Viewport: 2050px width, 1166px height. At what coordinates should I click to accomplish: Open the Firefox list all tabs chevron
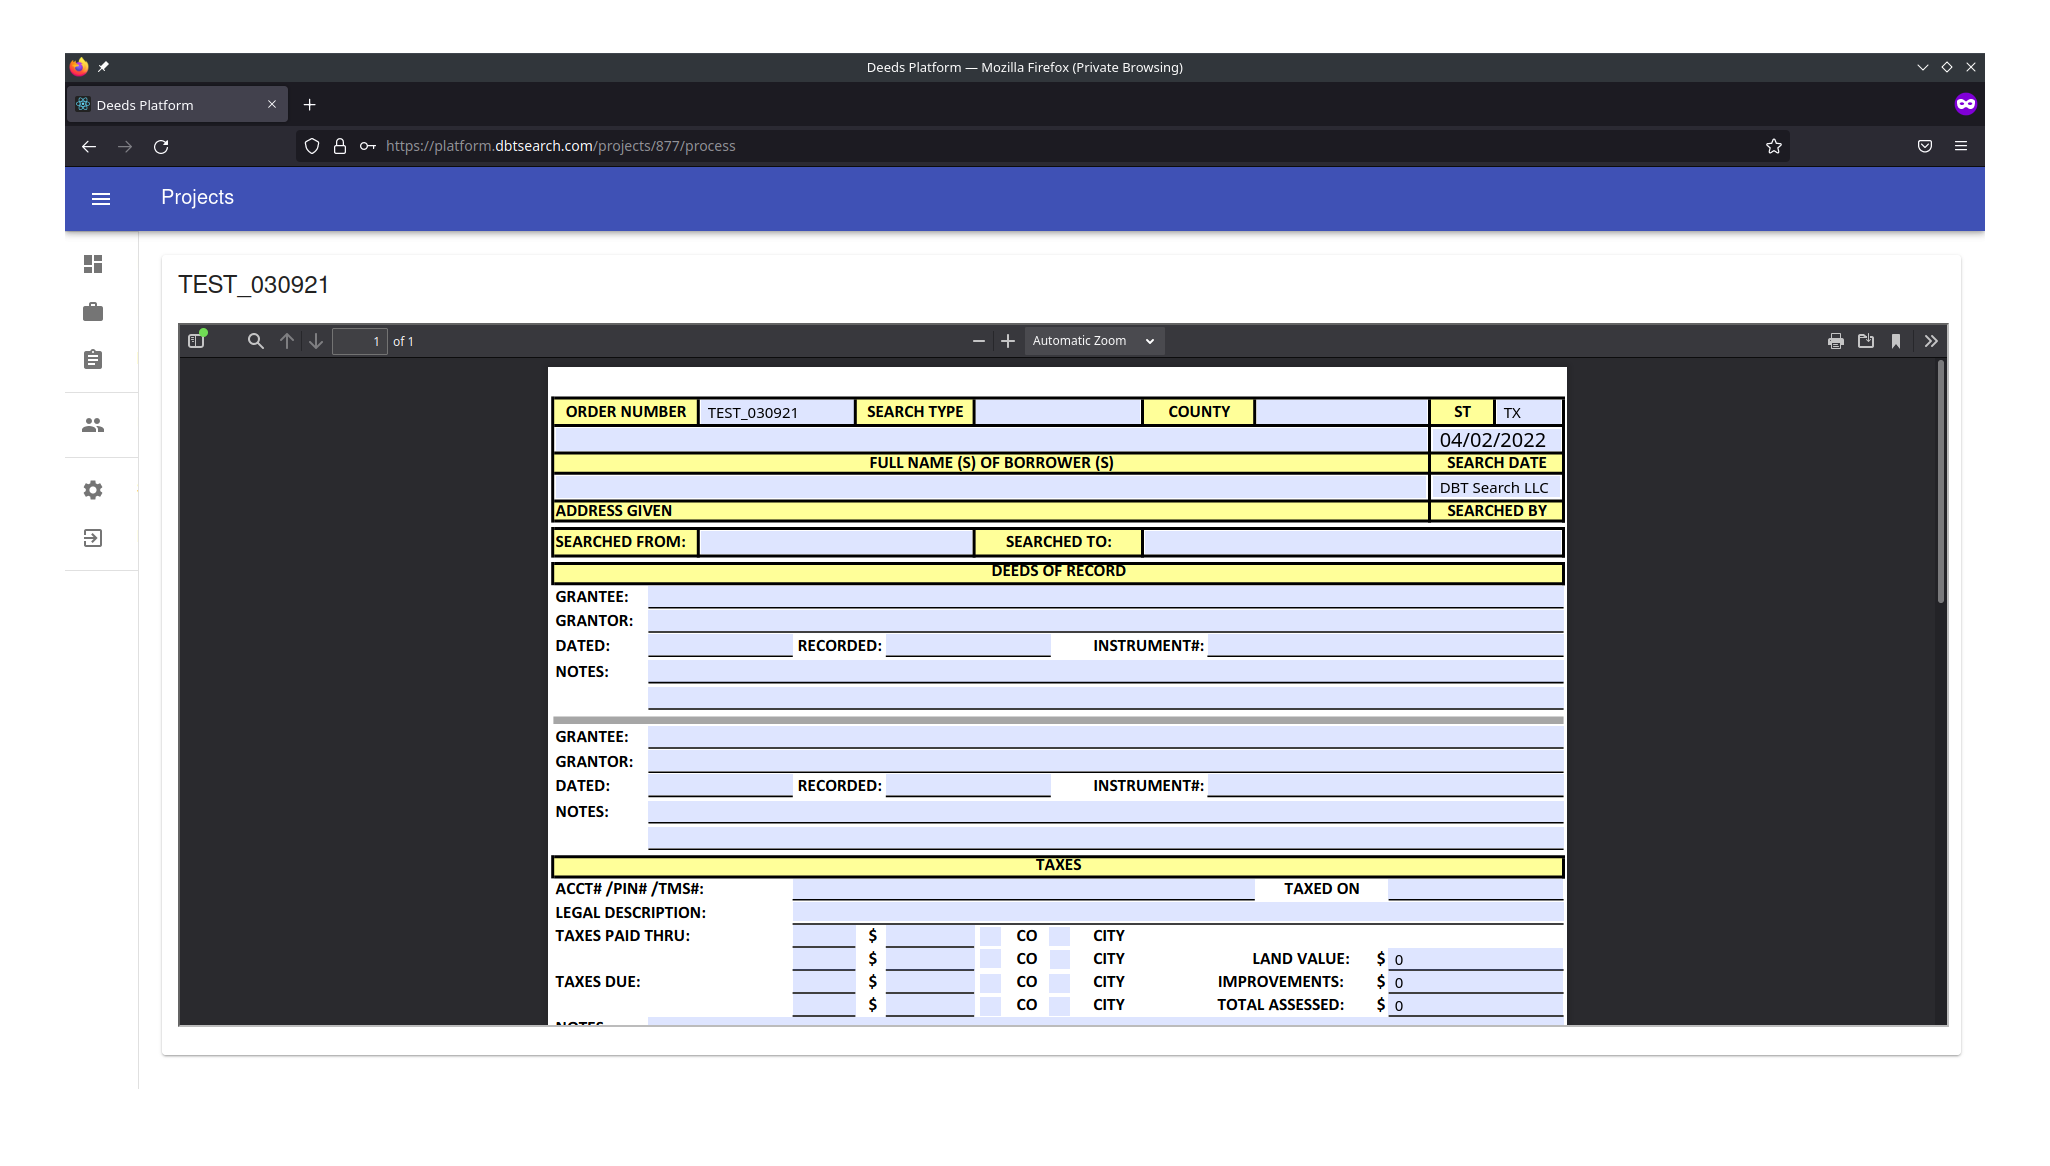[x=1922, y=67]
